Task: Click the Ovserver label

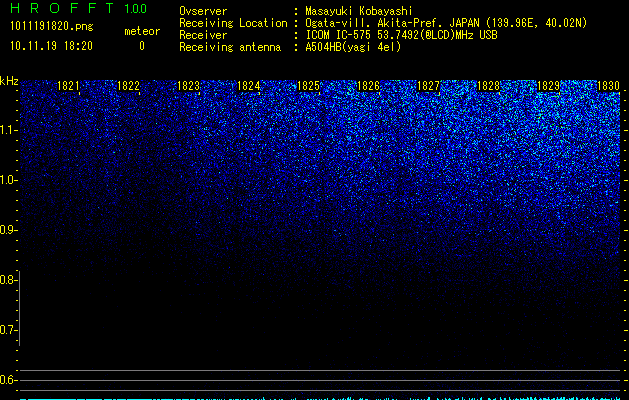Action: (203, 11)
